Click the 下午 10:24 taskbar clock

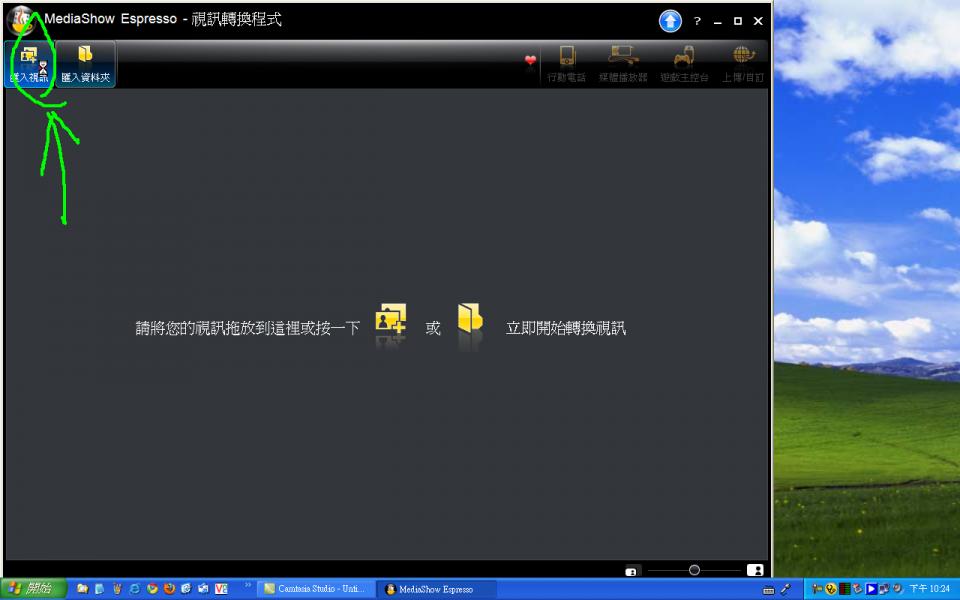pos(929,589)
